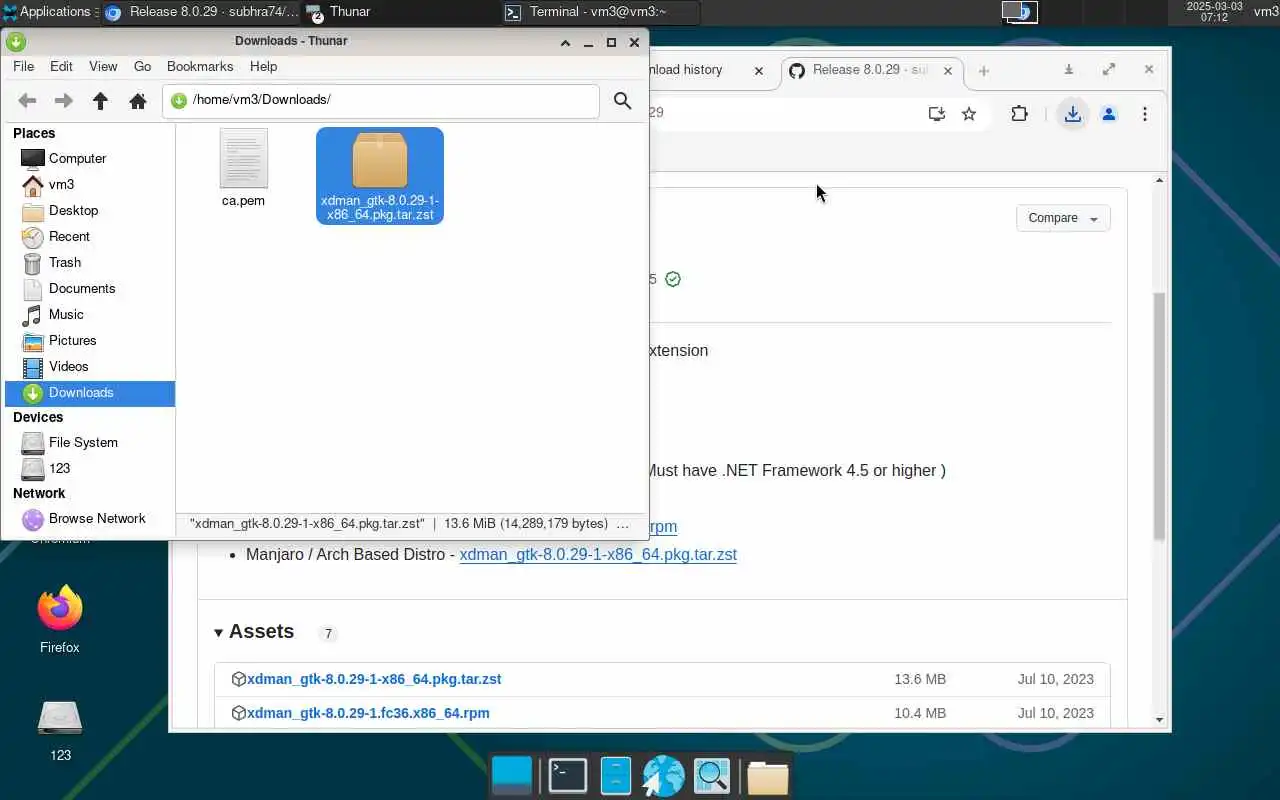The width and height of the screenshot is (1280, 800).
Task: Go up to parent folder in Thunar
Action: (100, 101)
